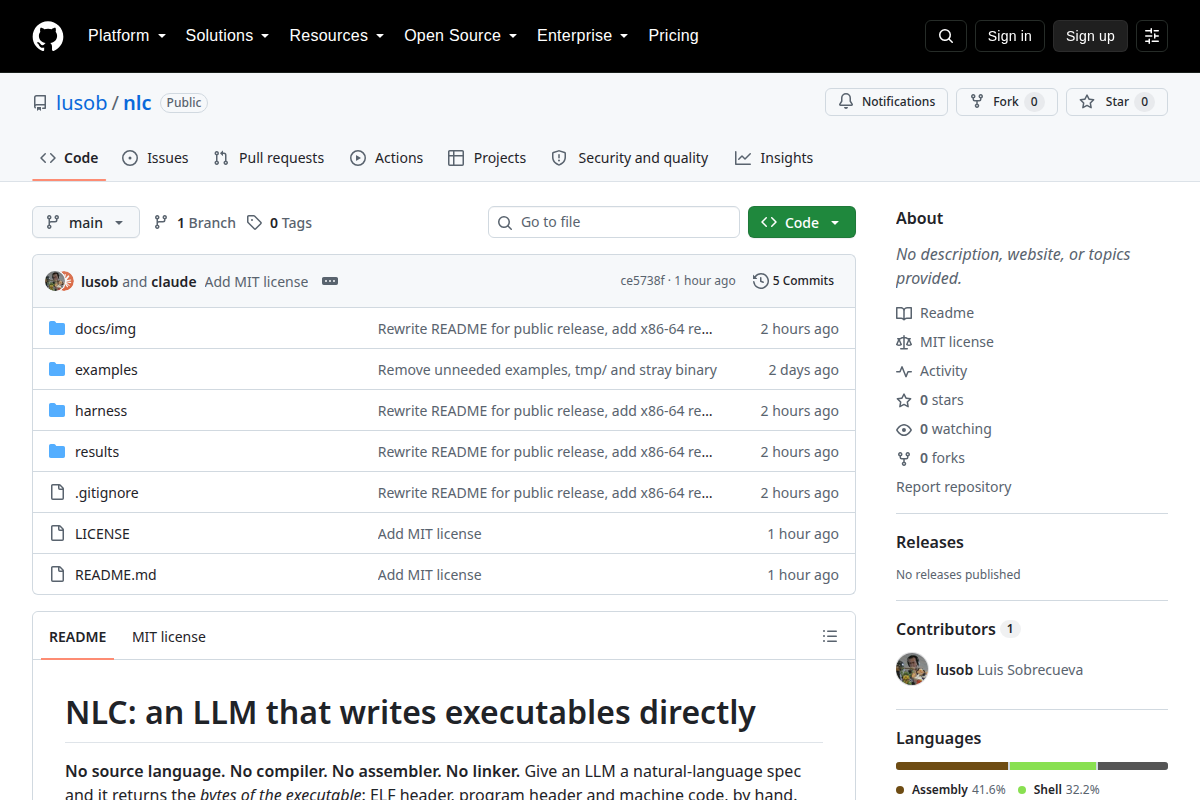View lusob contributor avatar
Image resolution: width=1200 pixels, height=800 pixels.
[912, 669]
